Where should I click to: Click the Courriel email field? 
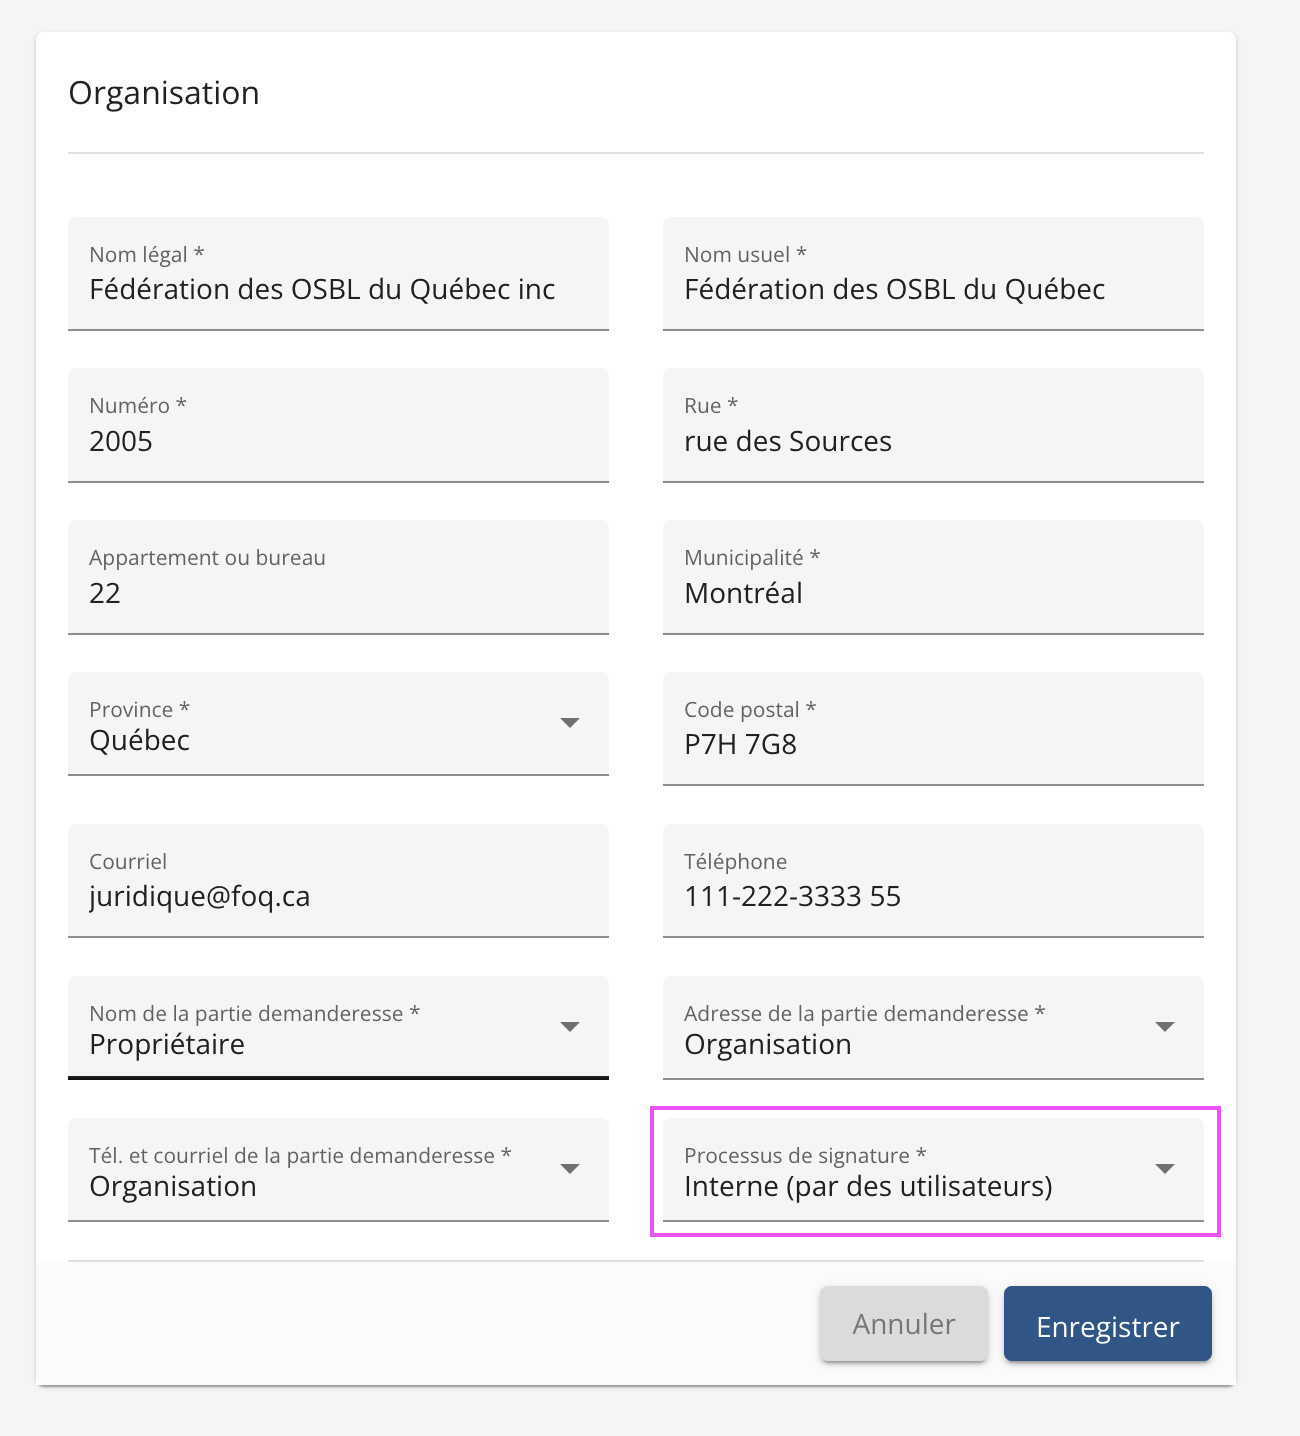tap(338, 897)
